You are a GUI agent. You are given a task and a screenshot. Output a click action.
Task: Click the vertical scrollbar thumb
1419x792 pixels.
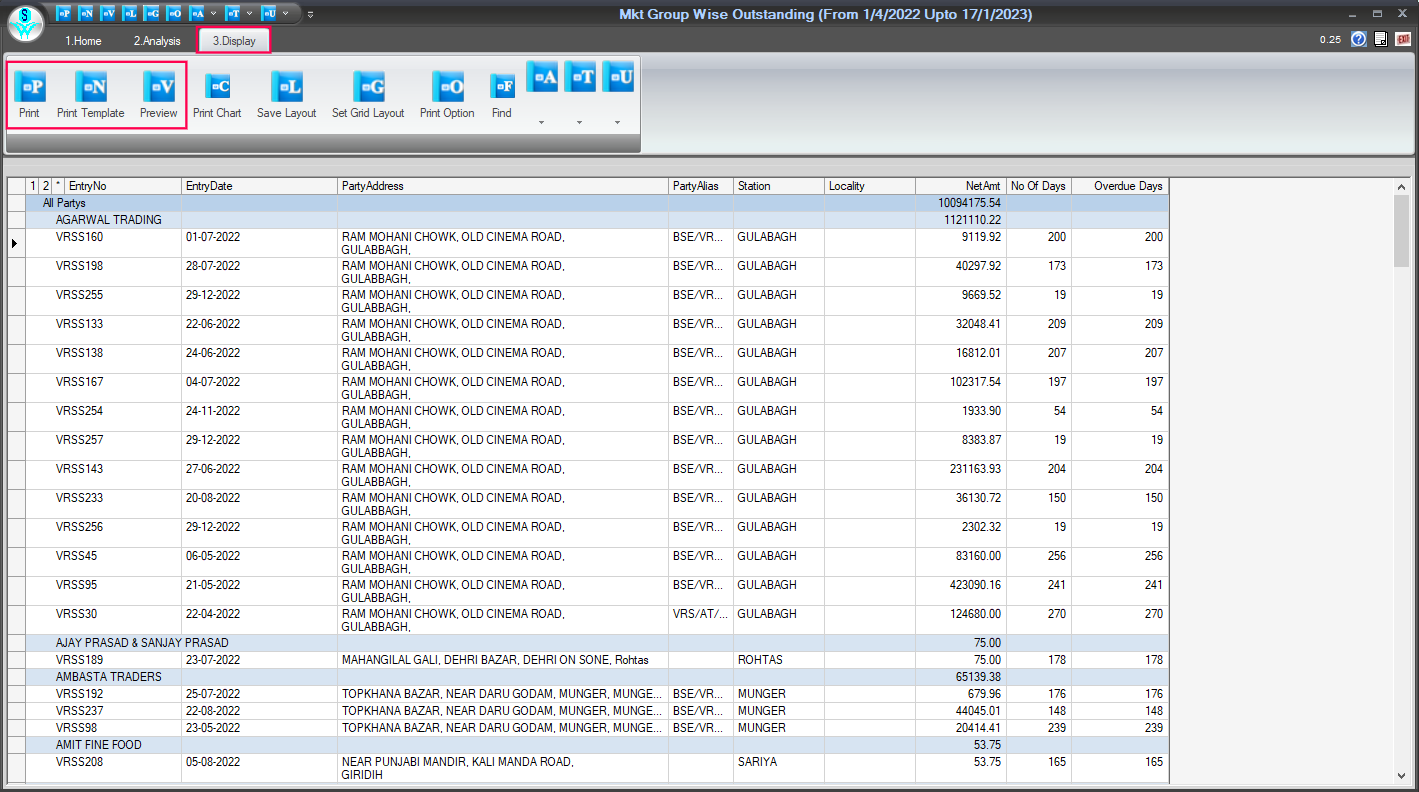(1401, 231)
